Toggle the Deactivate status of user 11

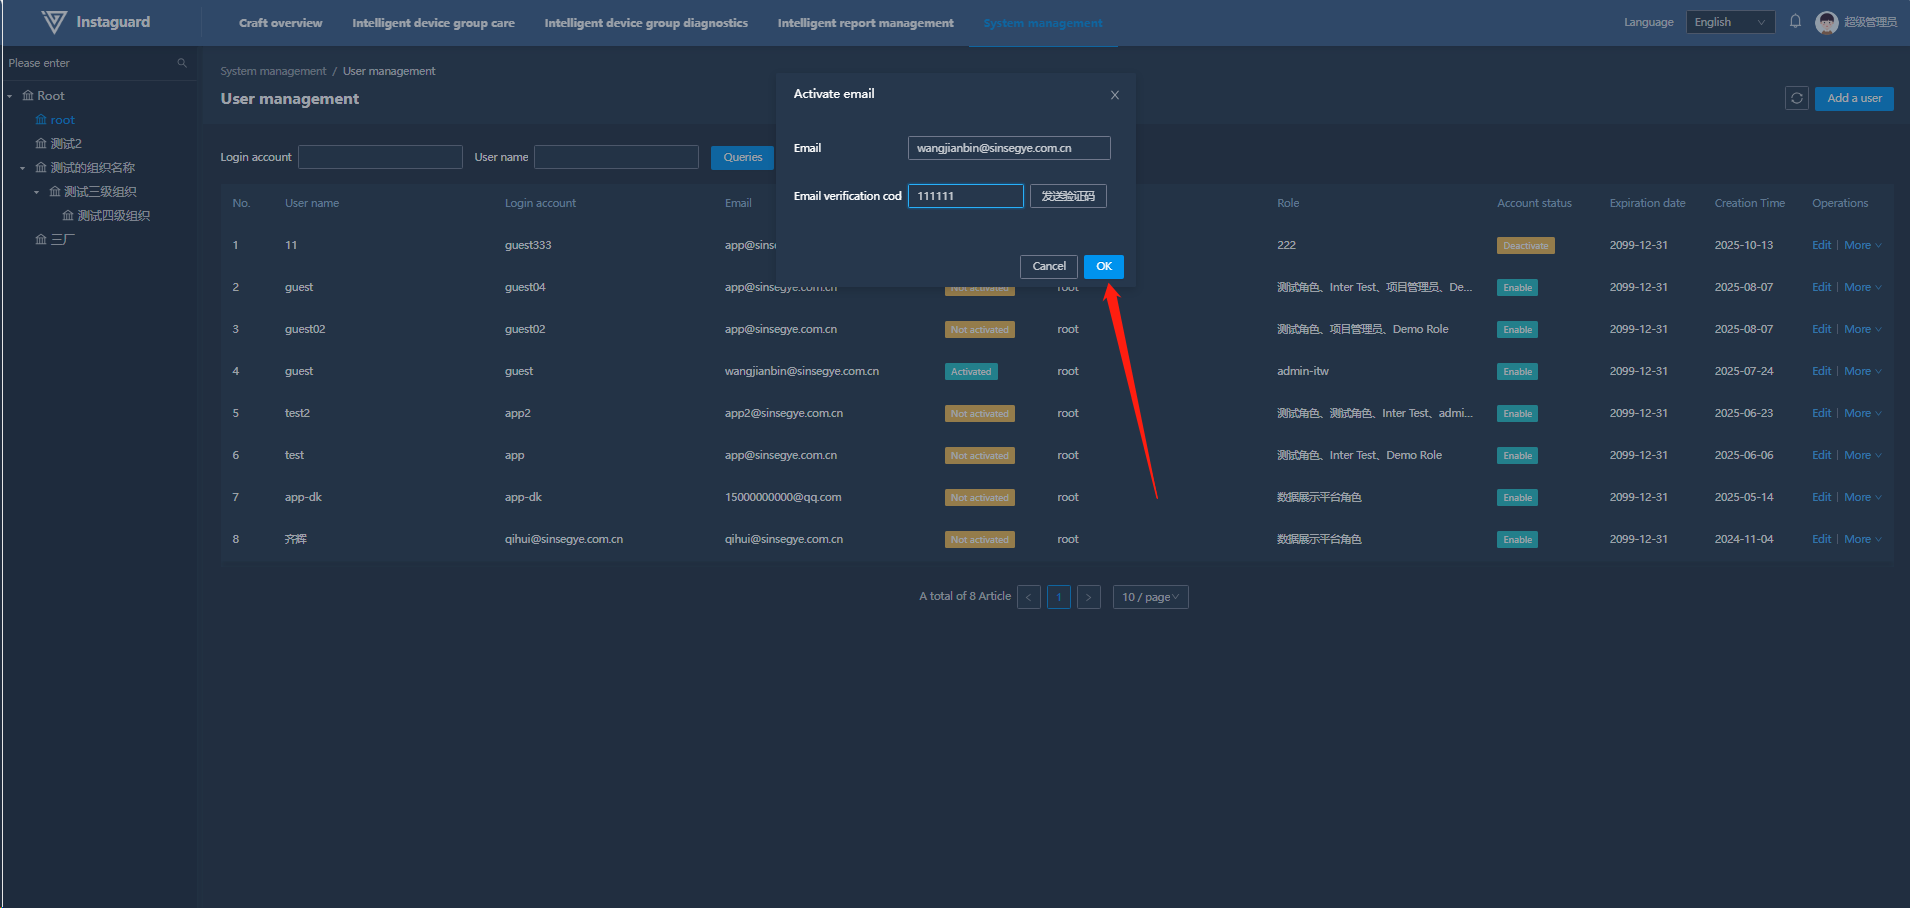pos(1525,246)
